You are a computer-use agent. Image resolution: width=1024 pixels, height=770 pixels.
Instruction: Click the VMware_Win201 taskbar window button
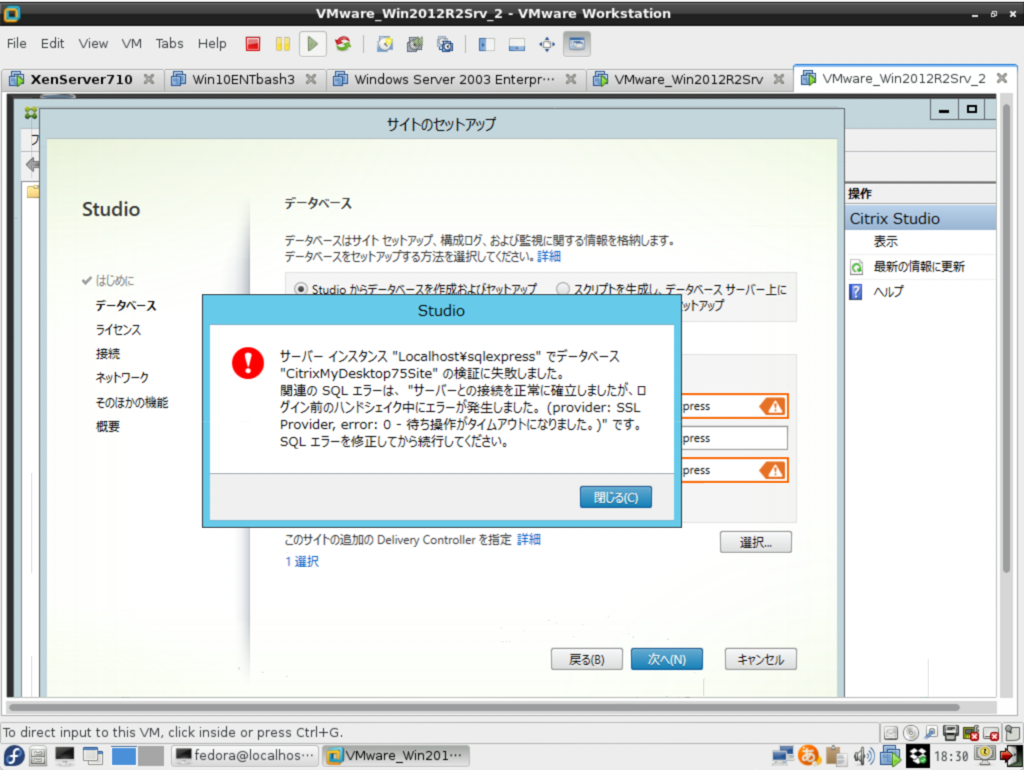[x=396, y=756]
